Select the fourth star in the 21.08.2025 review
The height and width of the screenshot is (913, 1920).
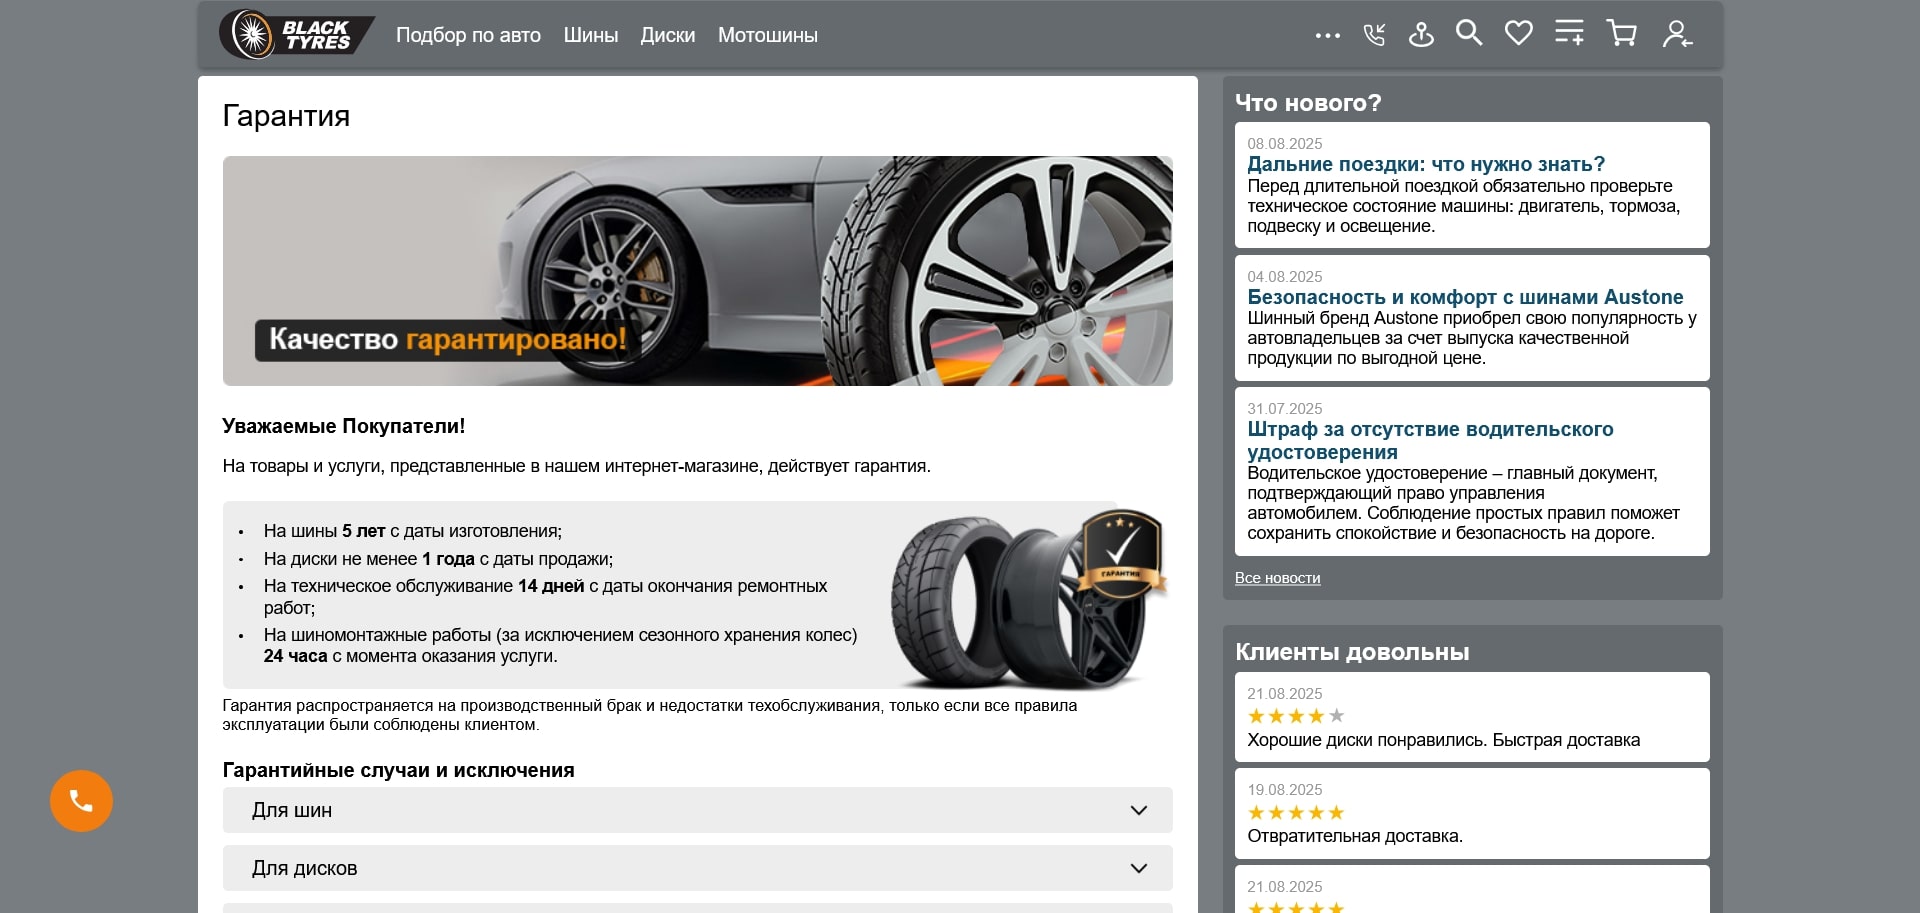1315,716
